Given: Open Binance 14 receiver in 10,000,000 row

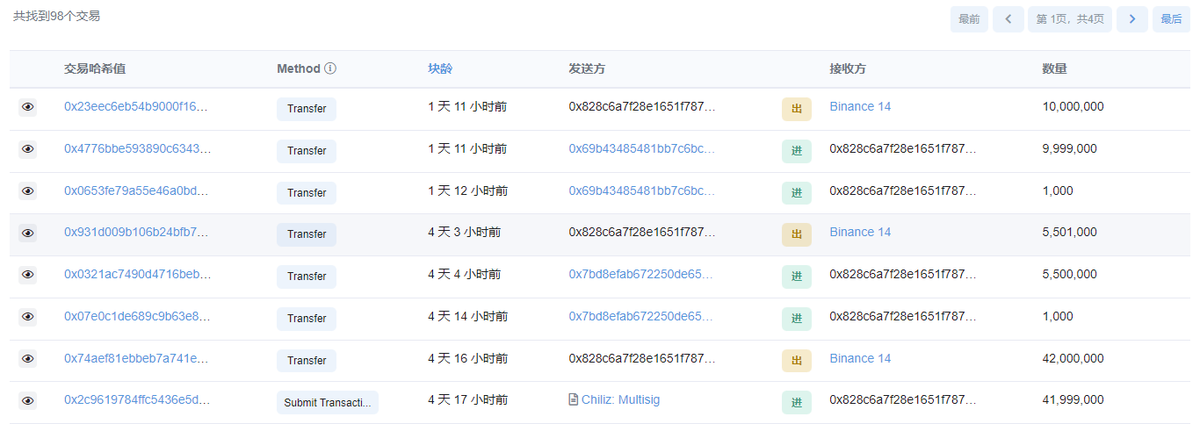Looking at the screenshot, I should 860,106.
